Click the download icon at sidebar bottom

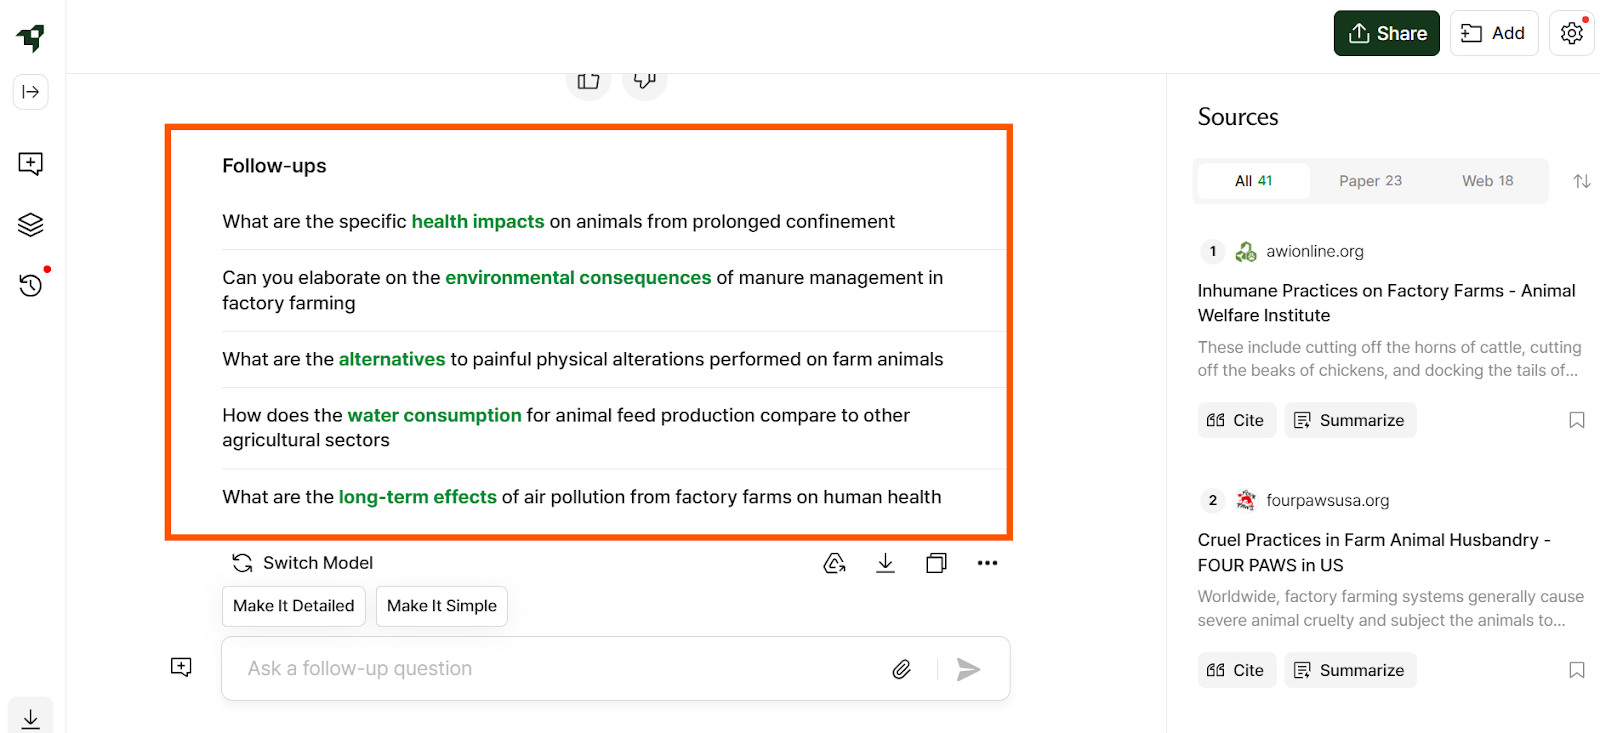(x=31, y=718)
